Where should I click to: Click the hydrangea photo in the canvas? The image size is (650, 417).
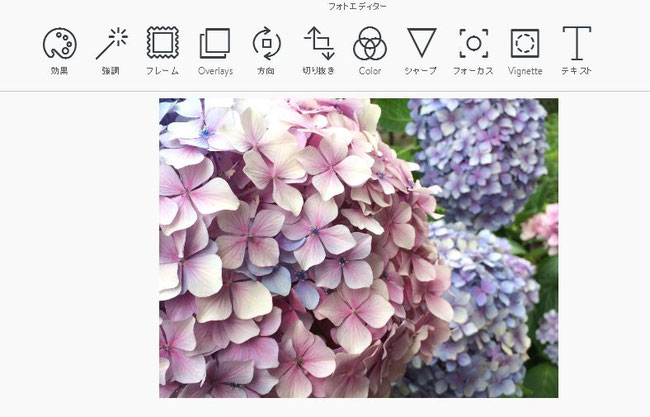(x=359, y=248)
